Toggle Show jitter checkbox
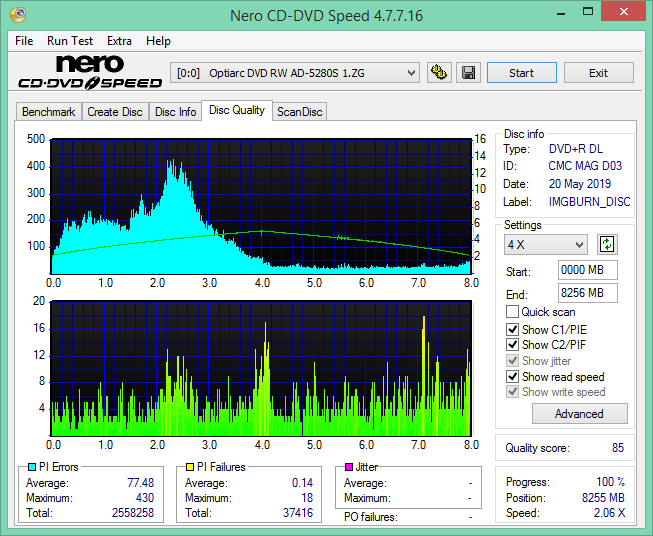The width and height of the screenshot is (653, 536). point(512,360)
